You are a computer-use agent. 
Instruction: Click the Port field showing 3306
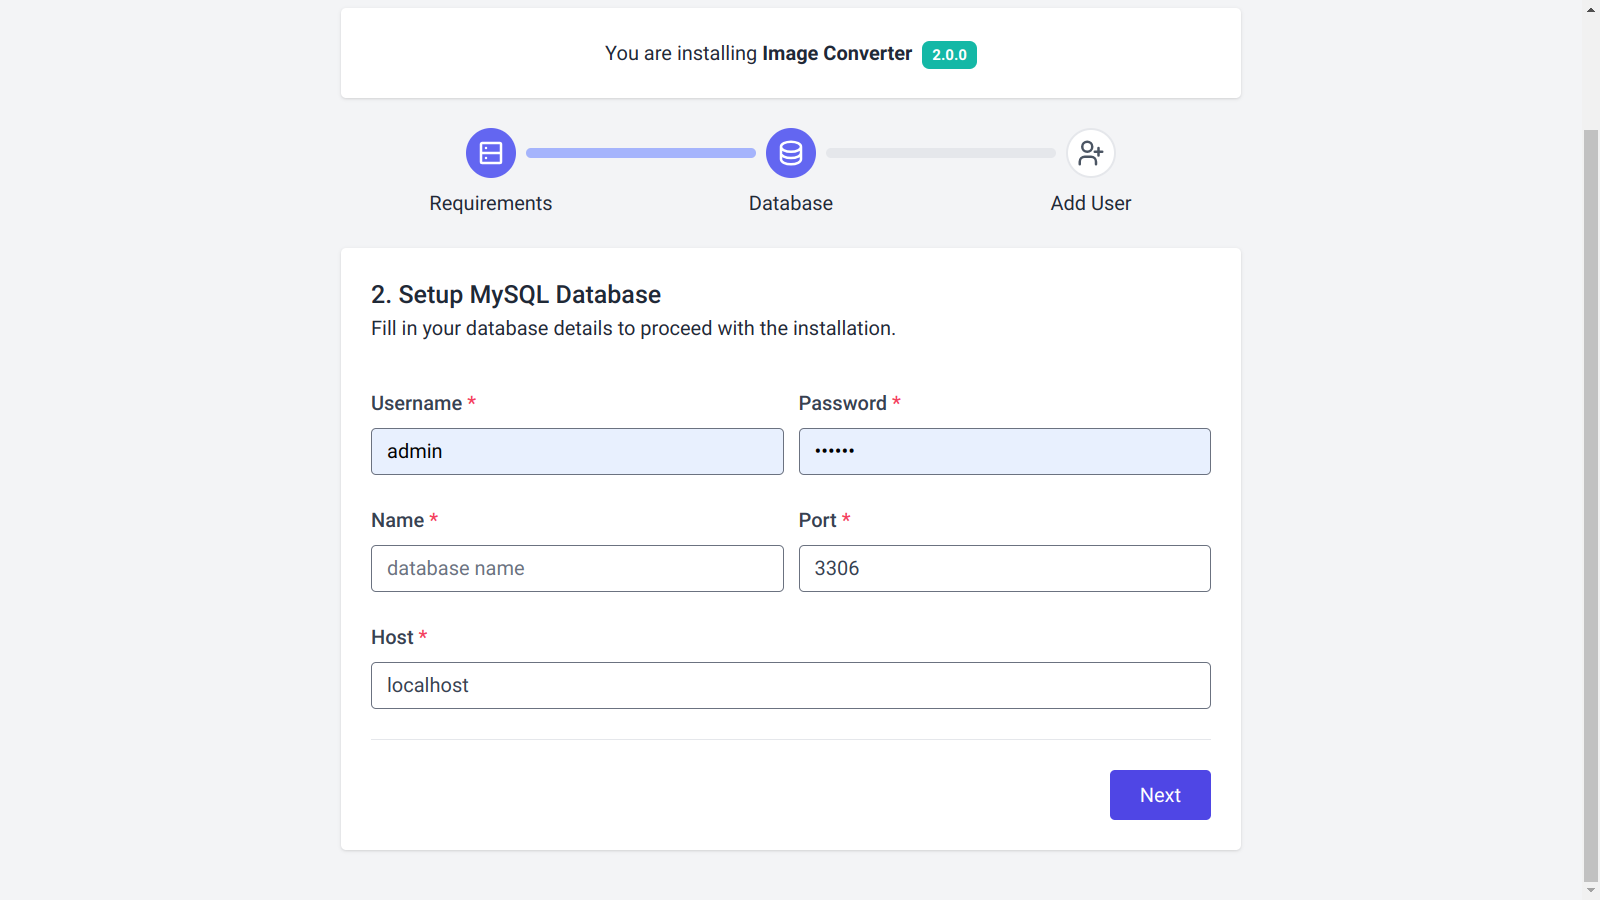[x=1005, y=568]
